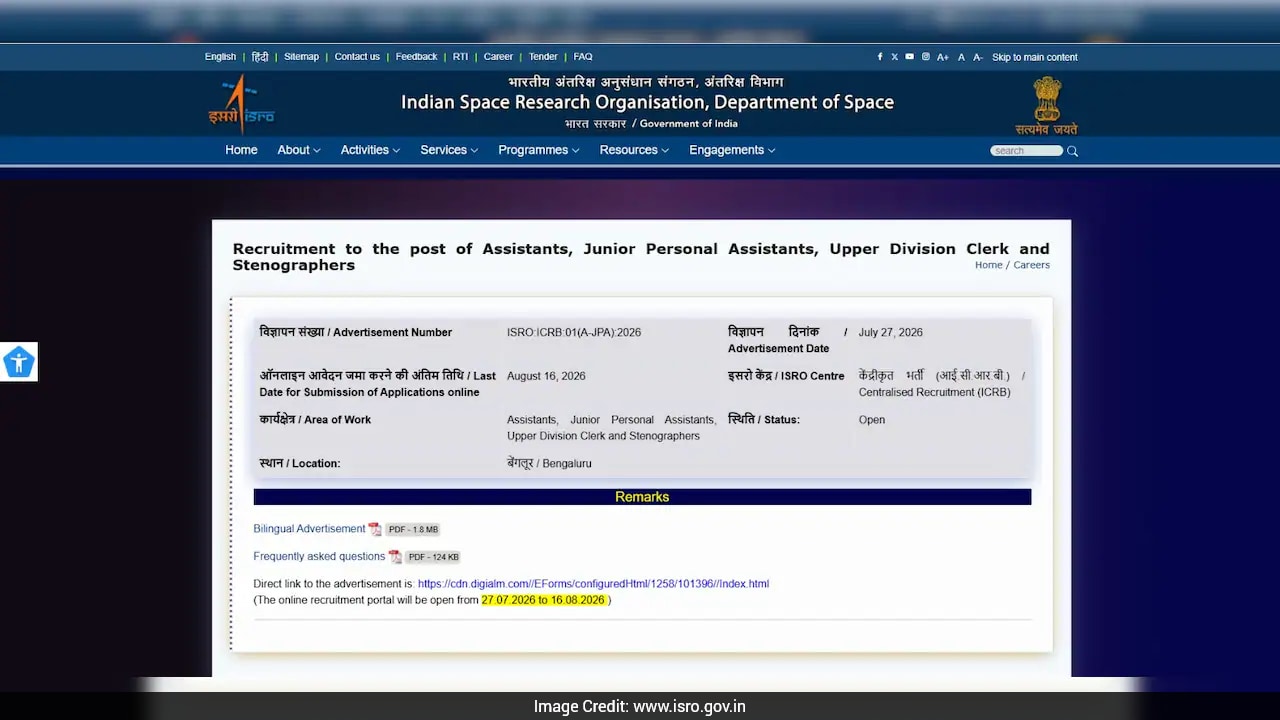This screenshot has height=720, width=1280.
Task: Click Home breadcrumb link
Action: [988, 265]
